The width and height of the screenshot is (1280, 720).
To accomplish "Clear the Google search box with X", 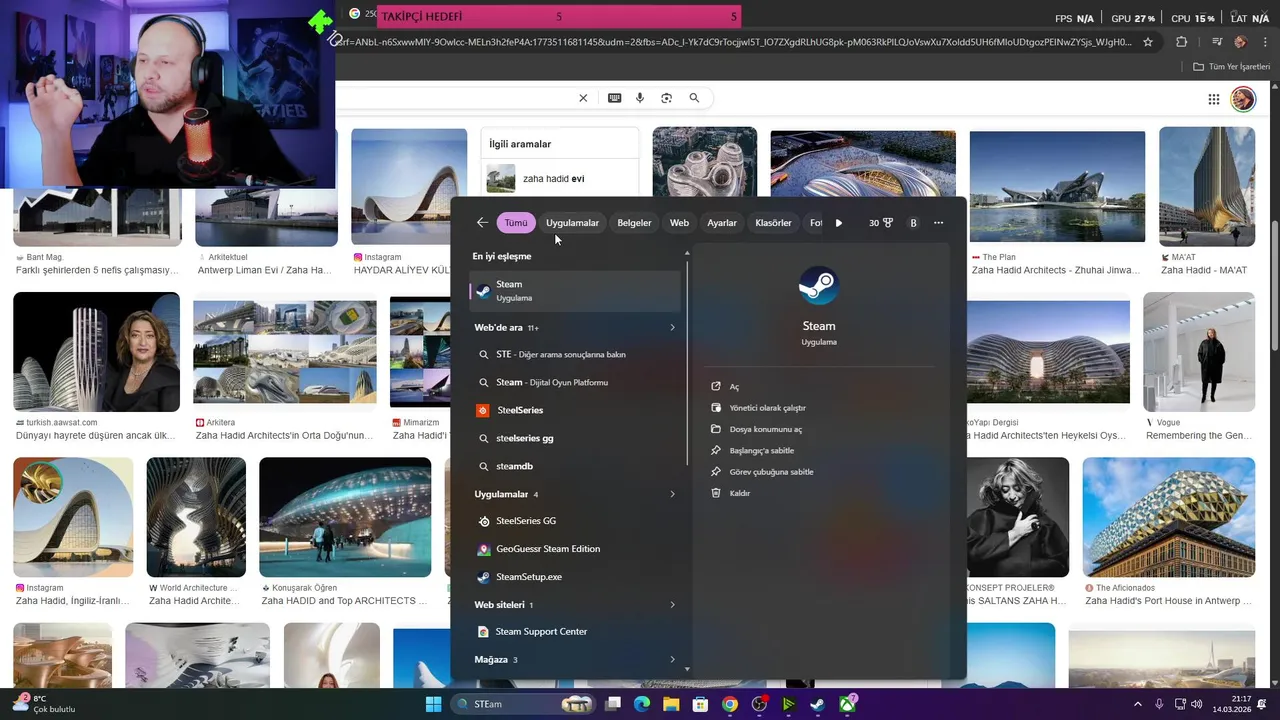I will coord(583,98).
